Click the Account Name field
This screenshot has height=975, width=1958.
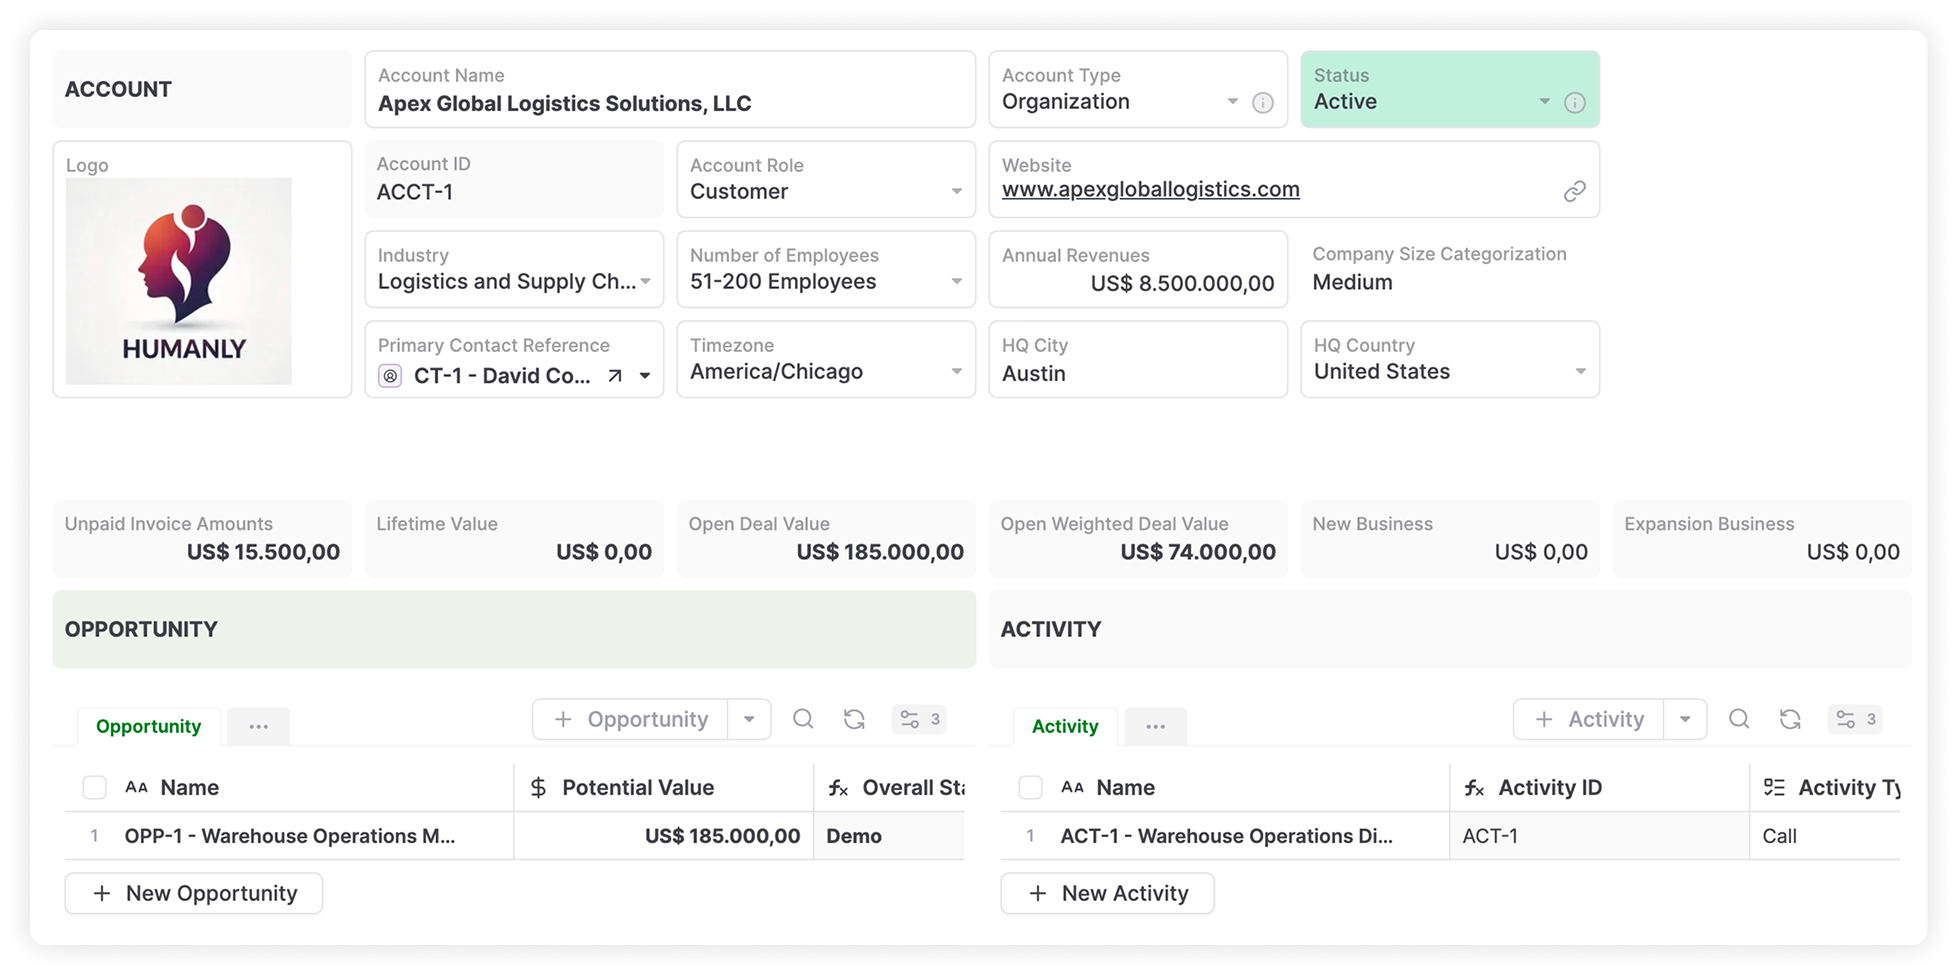click(x=670, y=90)
